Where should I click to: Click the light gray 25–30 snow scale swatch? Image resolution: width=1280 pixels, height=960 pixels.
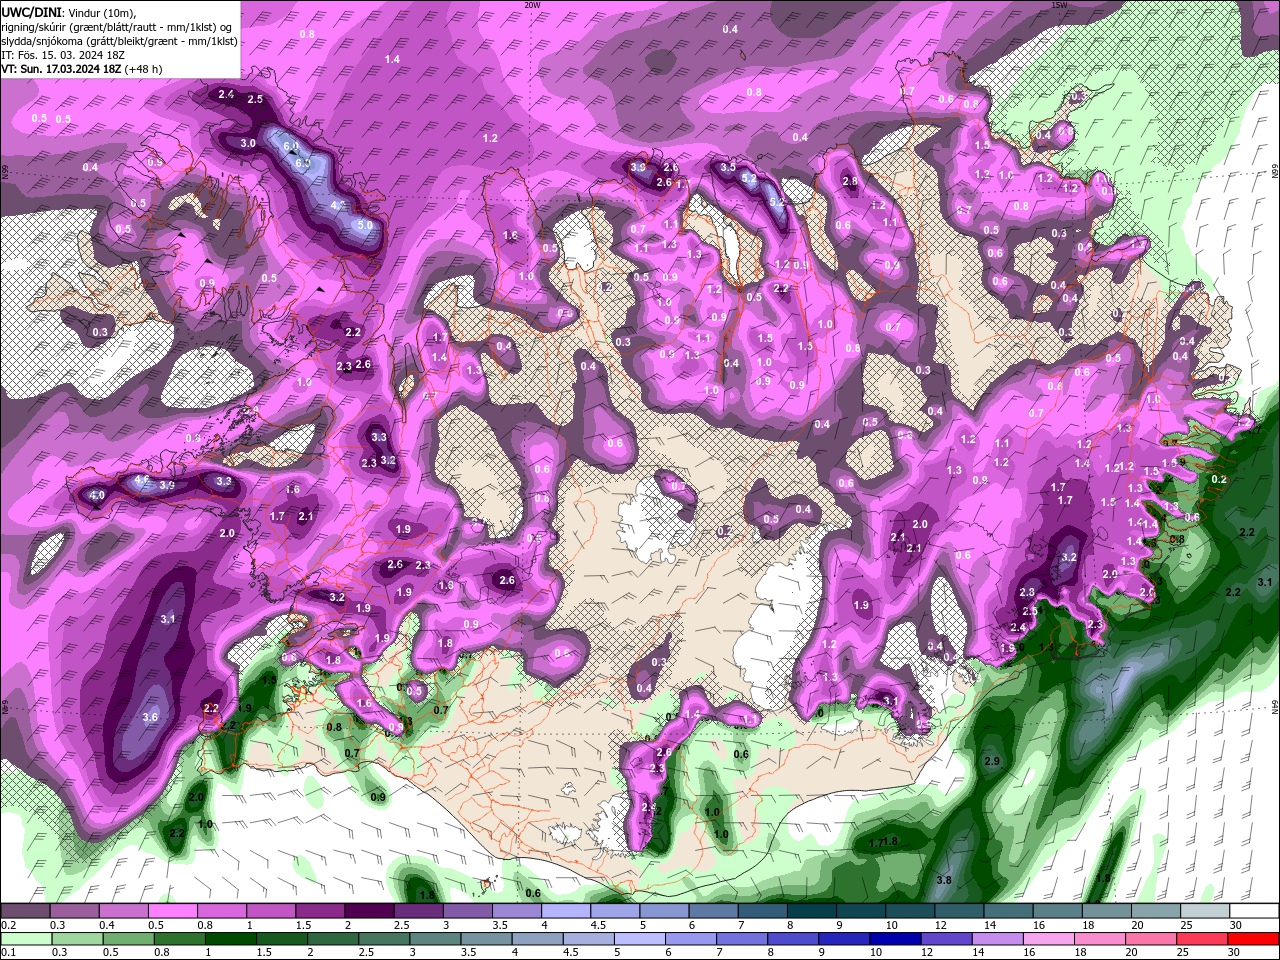pos(1205,911)
